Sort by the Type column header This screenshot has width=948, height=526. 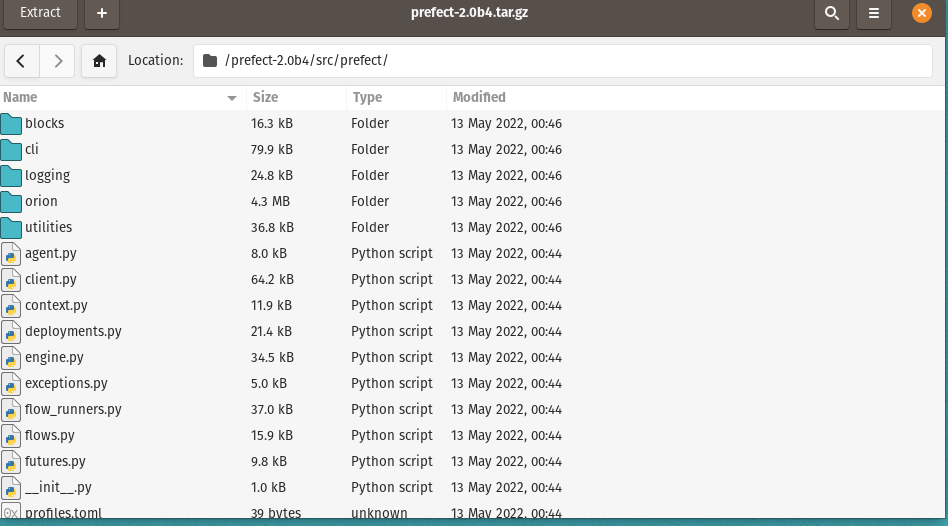(396, 97)
